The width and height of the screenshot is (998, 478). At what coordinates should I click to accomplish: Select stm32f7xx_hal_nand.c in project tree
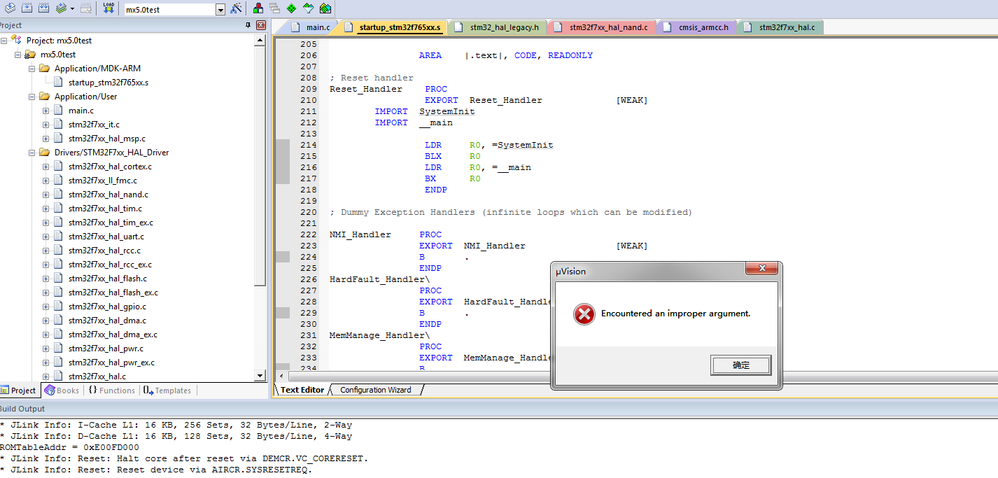[x=108, y=194]
